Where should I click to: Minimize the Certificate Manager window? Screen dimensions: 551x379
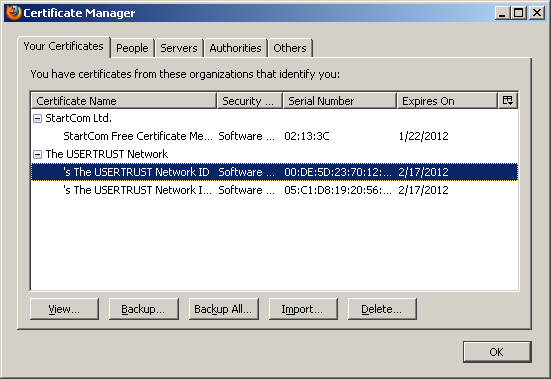[x=502, y=13]
